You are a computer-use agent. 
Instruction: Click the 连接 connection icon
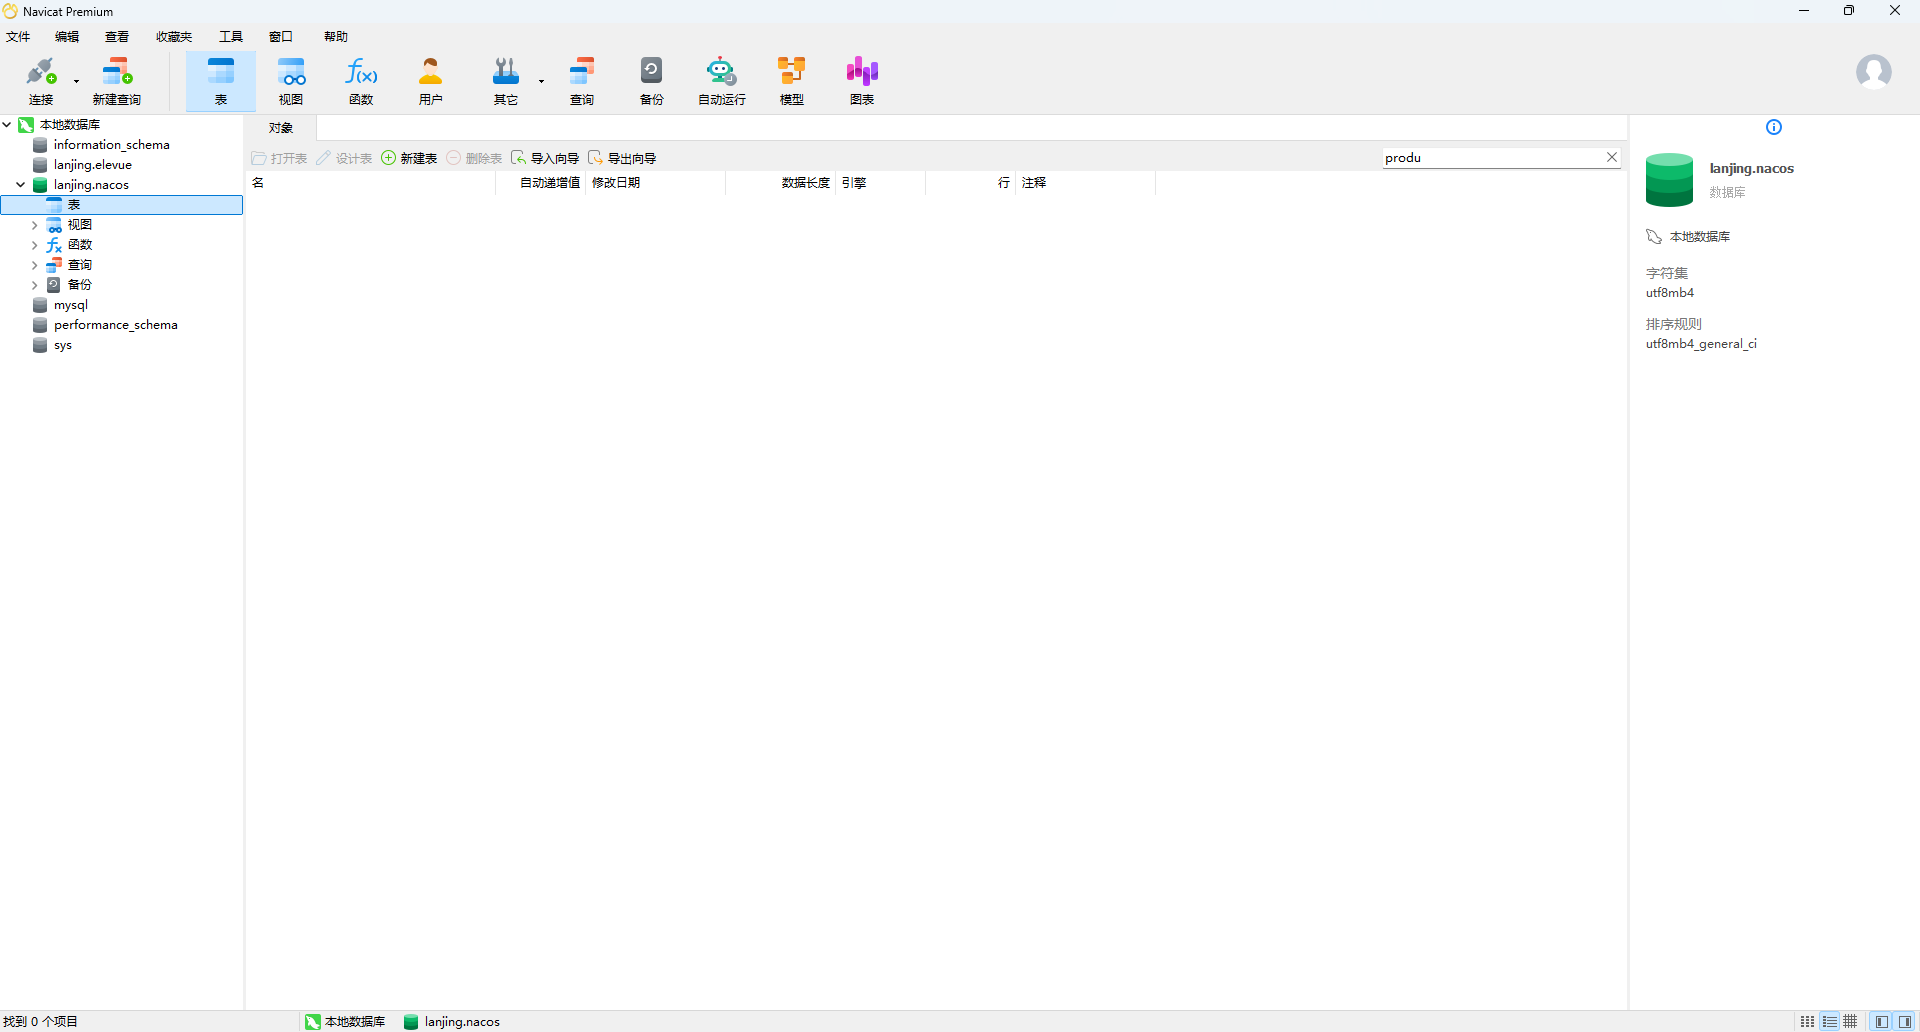click(41, 81)
